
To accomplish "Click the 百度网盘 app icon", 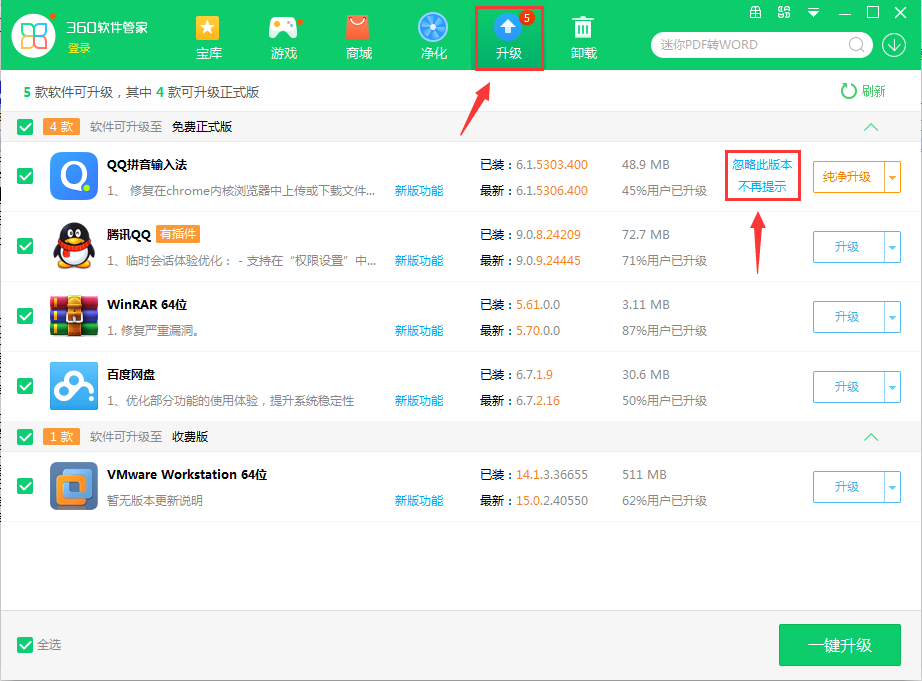I will (74, 386).
